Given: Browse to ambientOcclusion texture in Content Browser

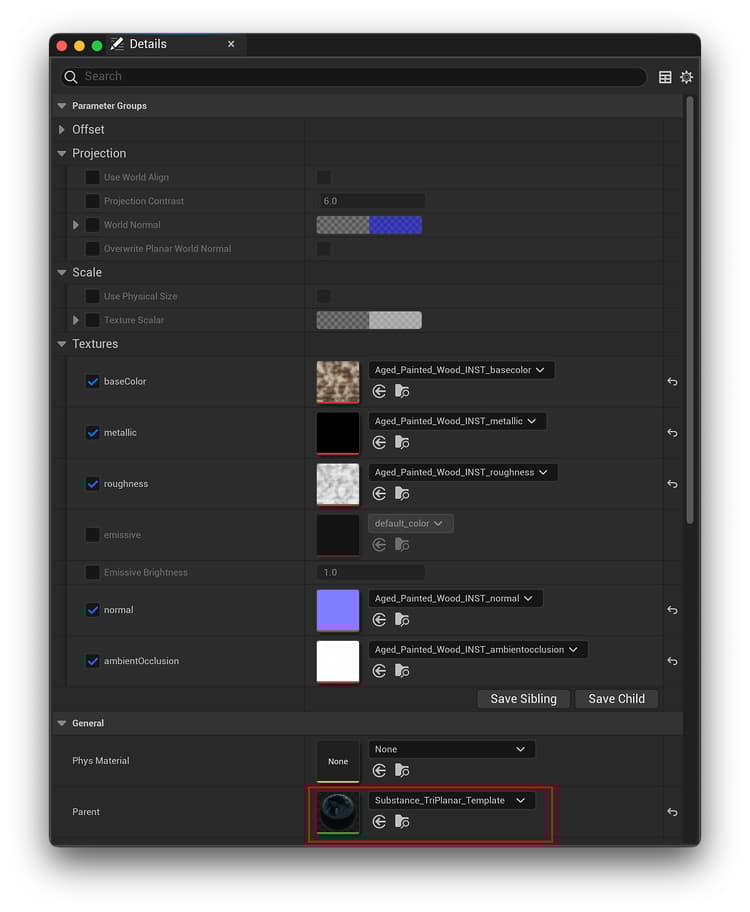Looking at the screenshot, I should pos(402,671).
